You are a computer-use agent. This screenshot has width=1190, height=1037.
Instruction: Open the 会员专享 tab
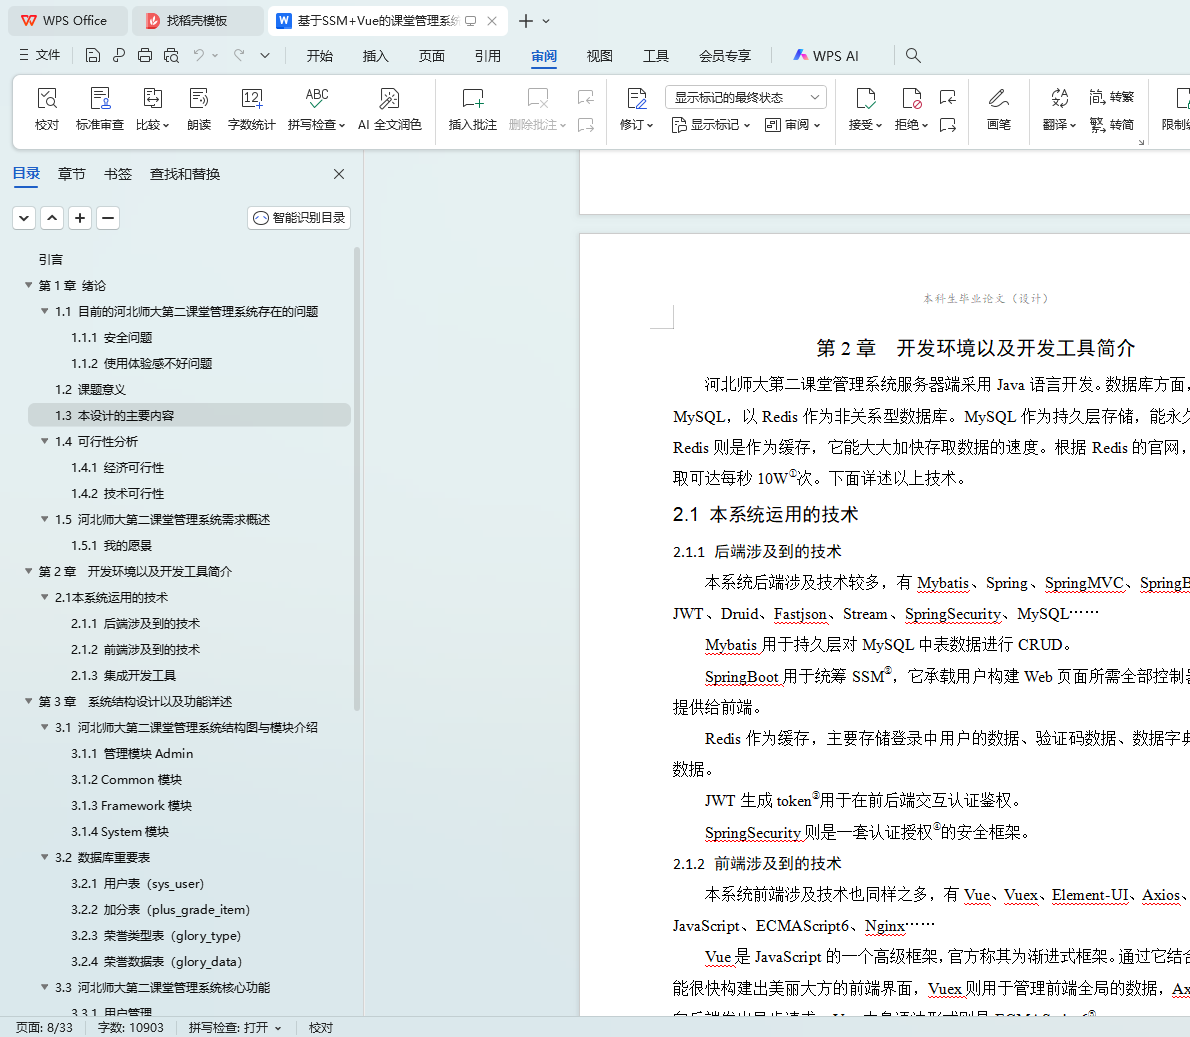click(725, 56)
